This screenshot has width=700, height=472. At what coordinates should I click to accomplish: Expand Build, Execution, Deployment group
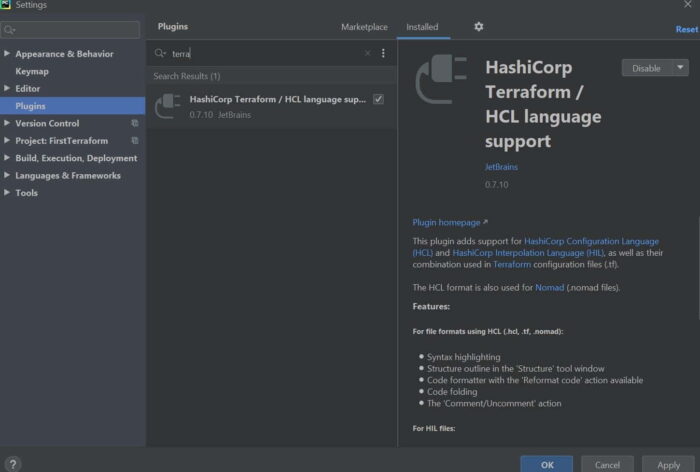click(x=7, y=158)
